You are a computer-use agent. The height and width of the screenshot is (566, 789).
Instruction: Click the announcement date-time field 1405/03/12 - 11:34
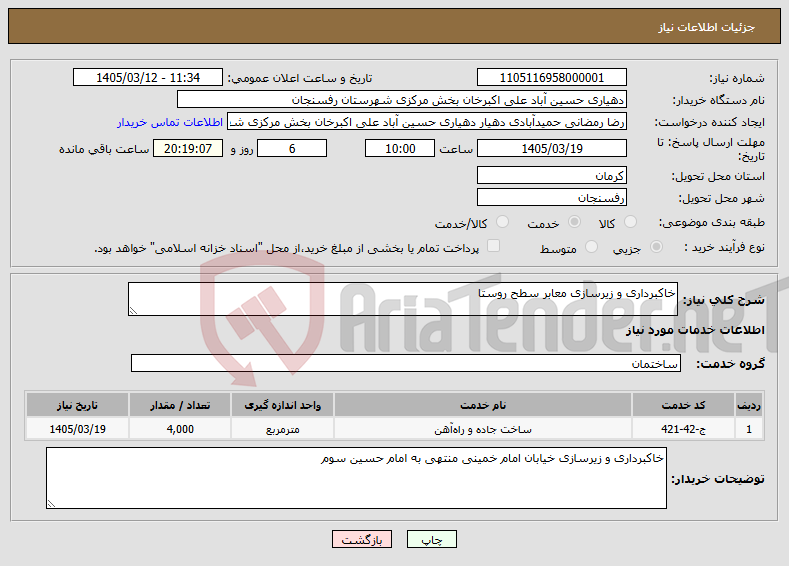[x=148, y=77]
